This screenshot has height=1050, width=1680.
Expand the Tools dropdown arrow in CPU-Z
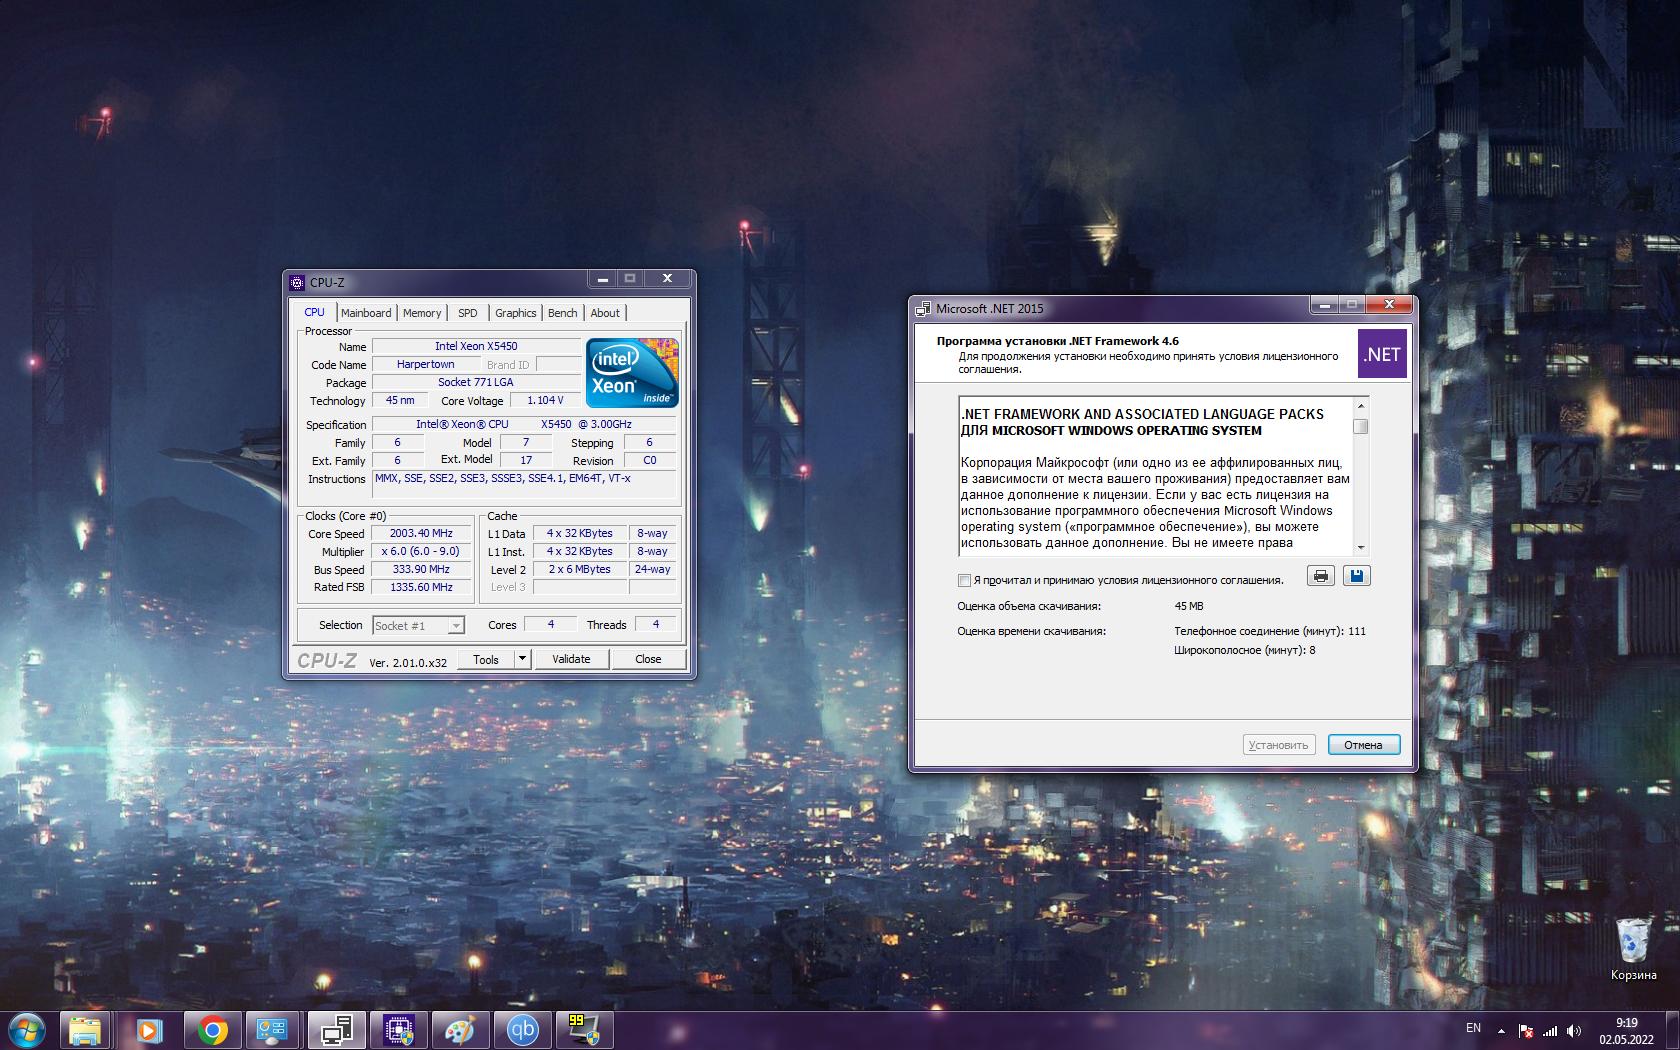(521, 658)
